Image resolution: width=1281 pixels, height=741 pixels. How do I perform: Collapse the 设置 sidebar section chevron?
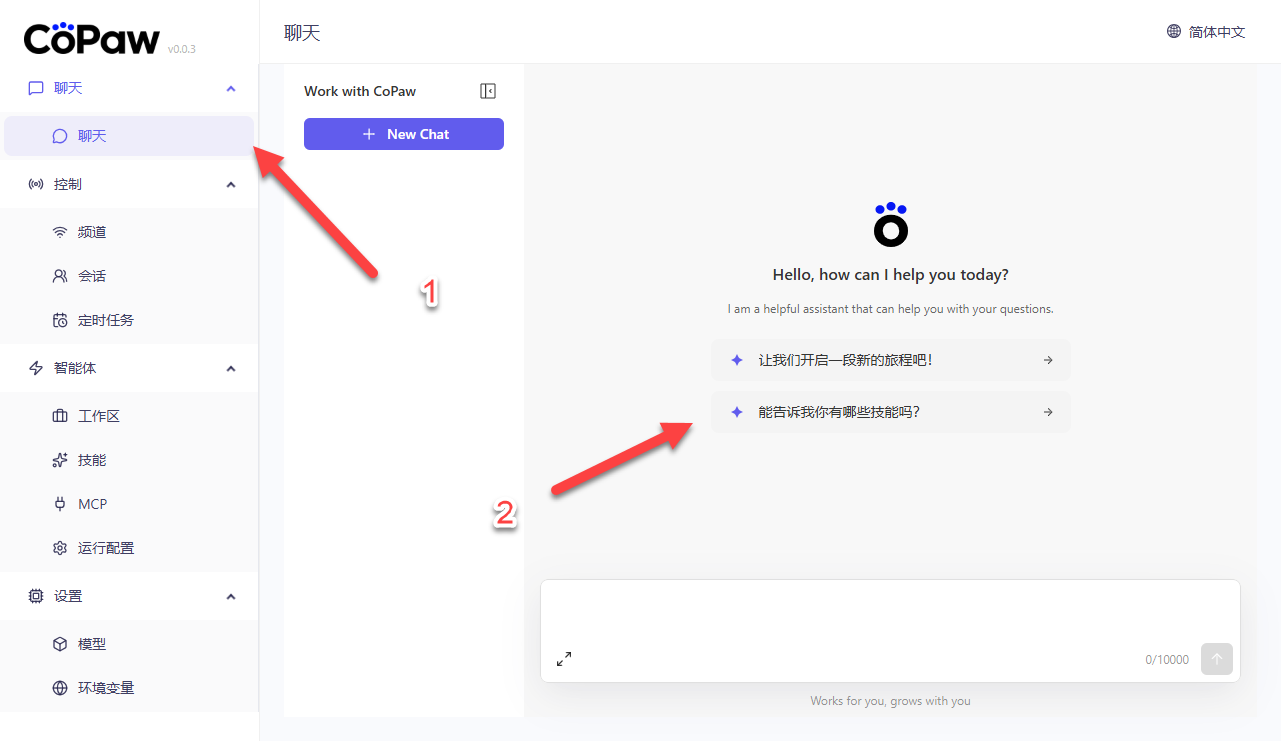[x=231, y=596]
